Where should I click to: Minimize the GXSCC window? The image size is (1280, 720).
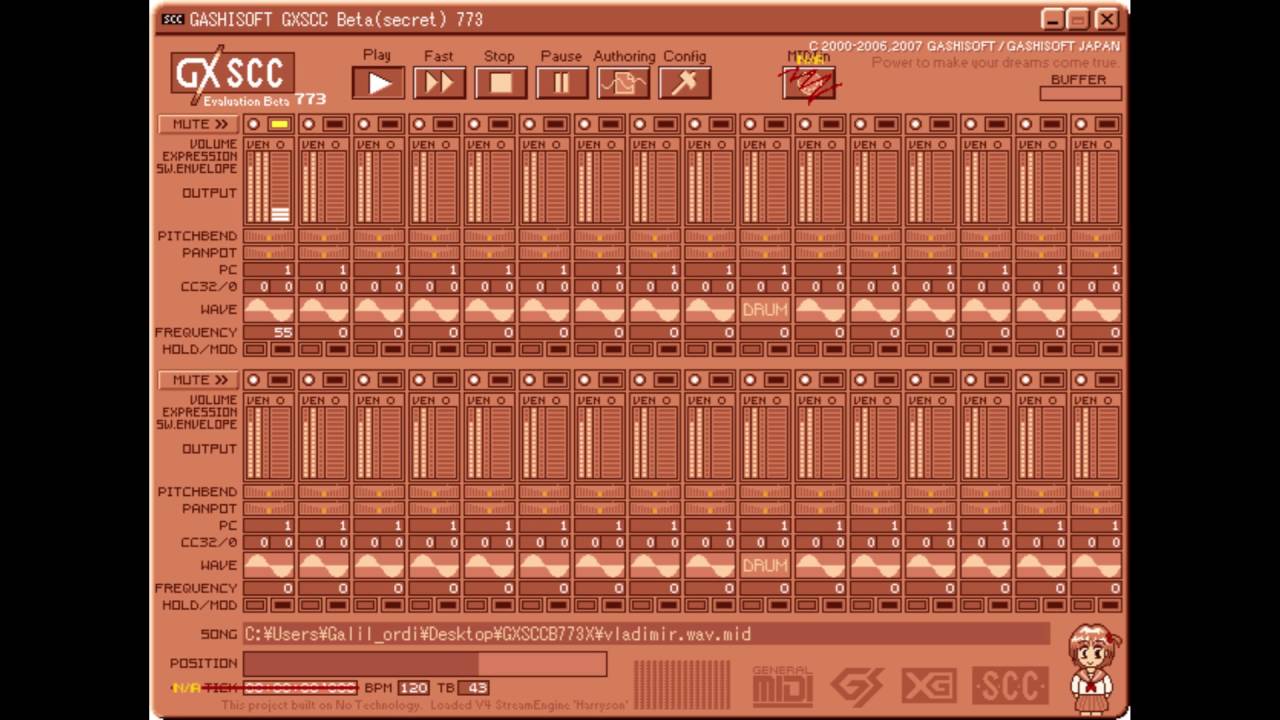(x=1052, y=19)
